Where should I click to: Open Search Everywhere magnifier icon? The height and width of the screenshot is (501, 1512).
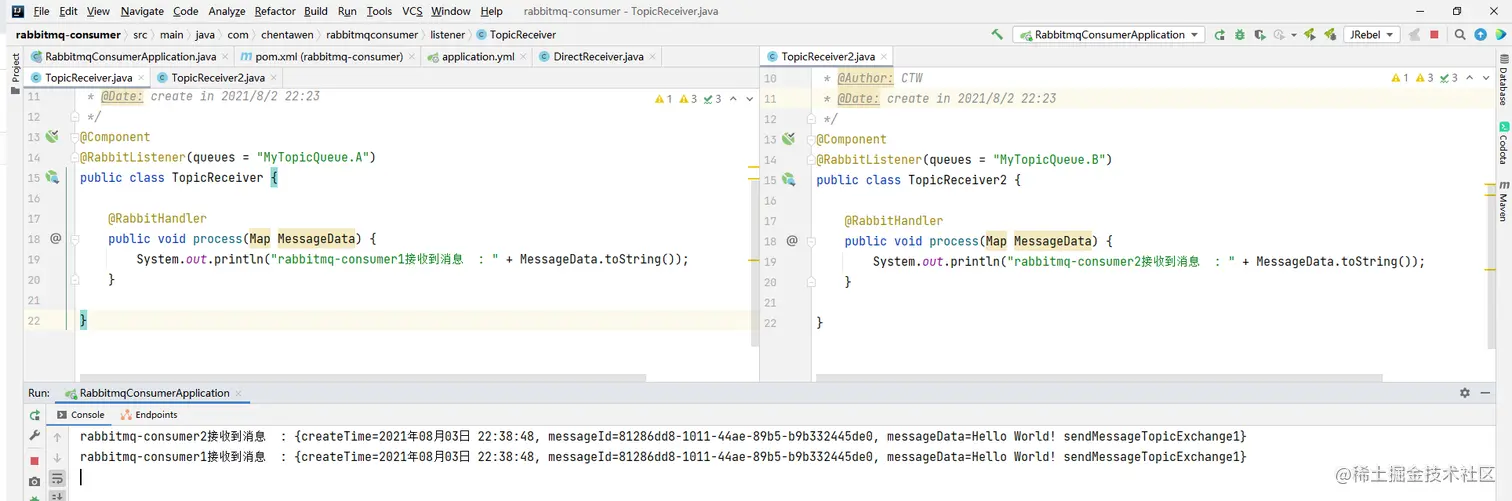click(1460, 35)
